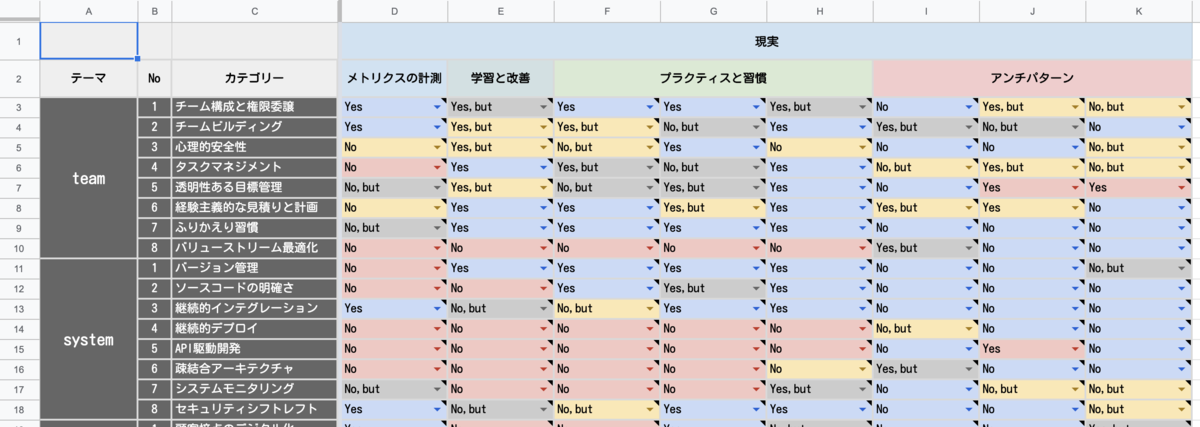Click the システムモニタリング category cell
Screen dimensions: 1200x427
(x=254, y=388)
